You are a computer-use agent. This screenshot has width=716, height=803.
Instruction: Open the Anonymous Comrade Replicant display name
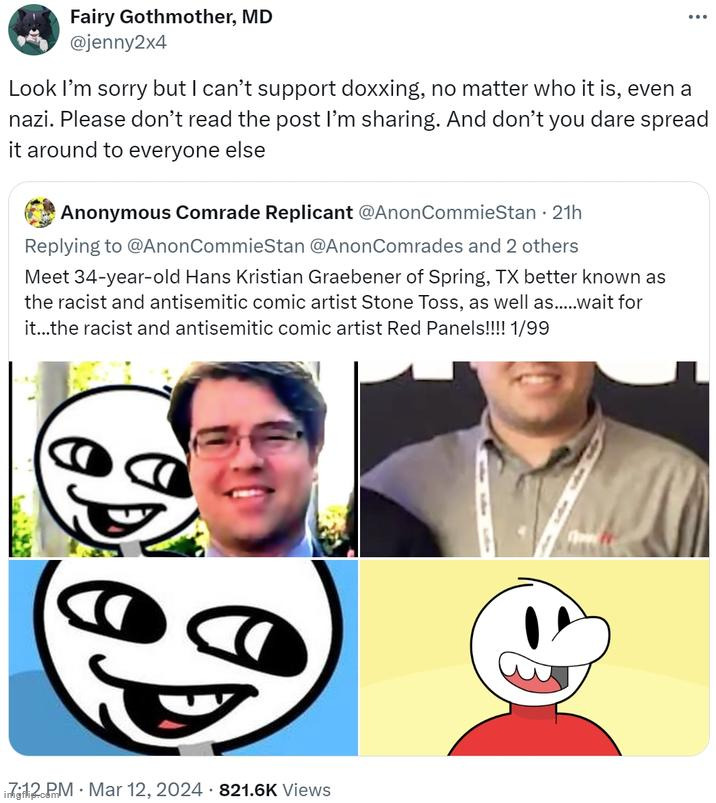[206, 212]
